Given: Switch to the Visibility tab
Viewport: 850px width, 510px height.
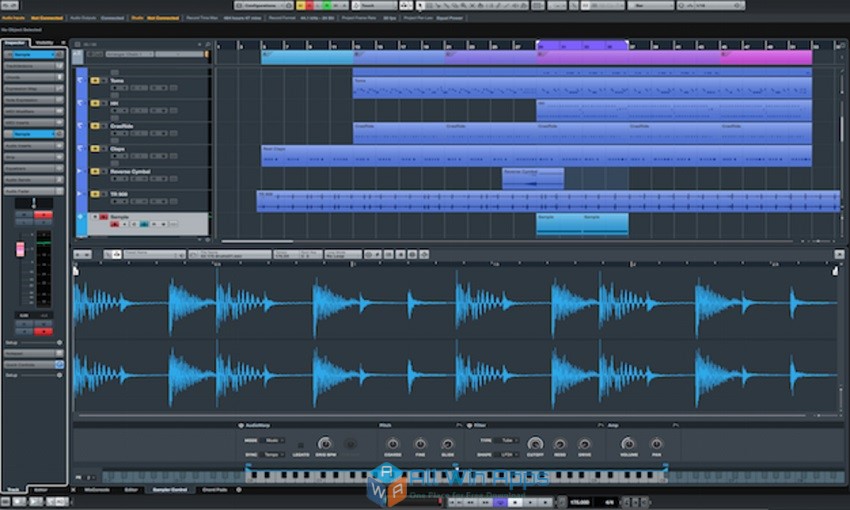Looking at the screenshot, I should [44, 43].
